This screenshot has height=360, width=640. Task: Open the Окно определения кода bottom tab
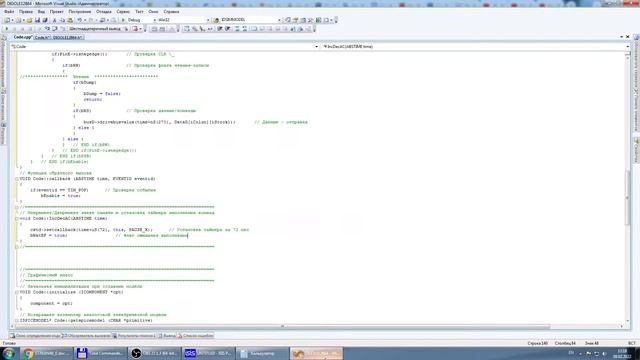[x=35, y=336]
